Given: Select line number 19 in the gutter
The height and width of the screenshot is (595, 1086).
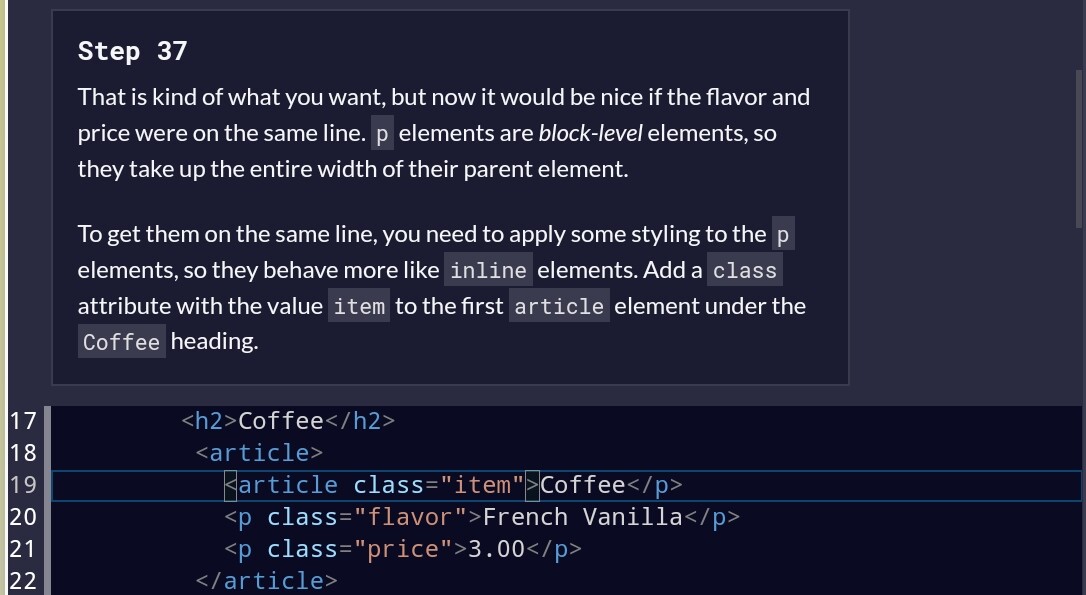Looking at the screenshot, I should tap(22, 485).
